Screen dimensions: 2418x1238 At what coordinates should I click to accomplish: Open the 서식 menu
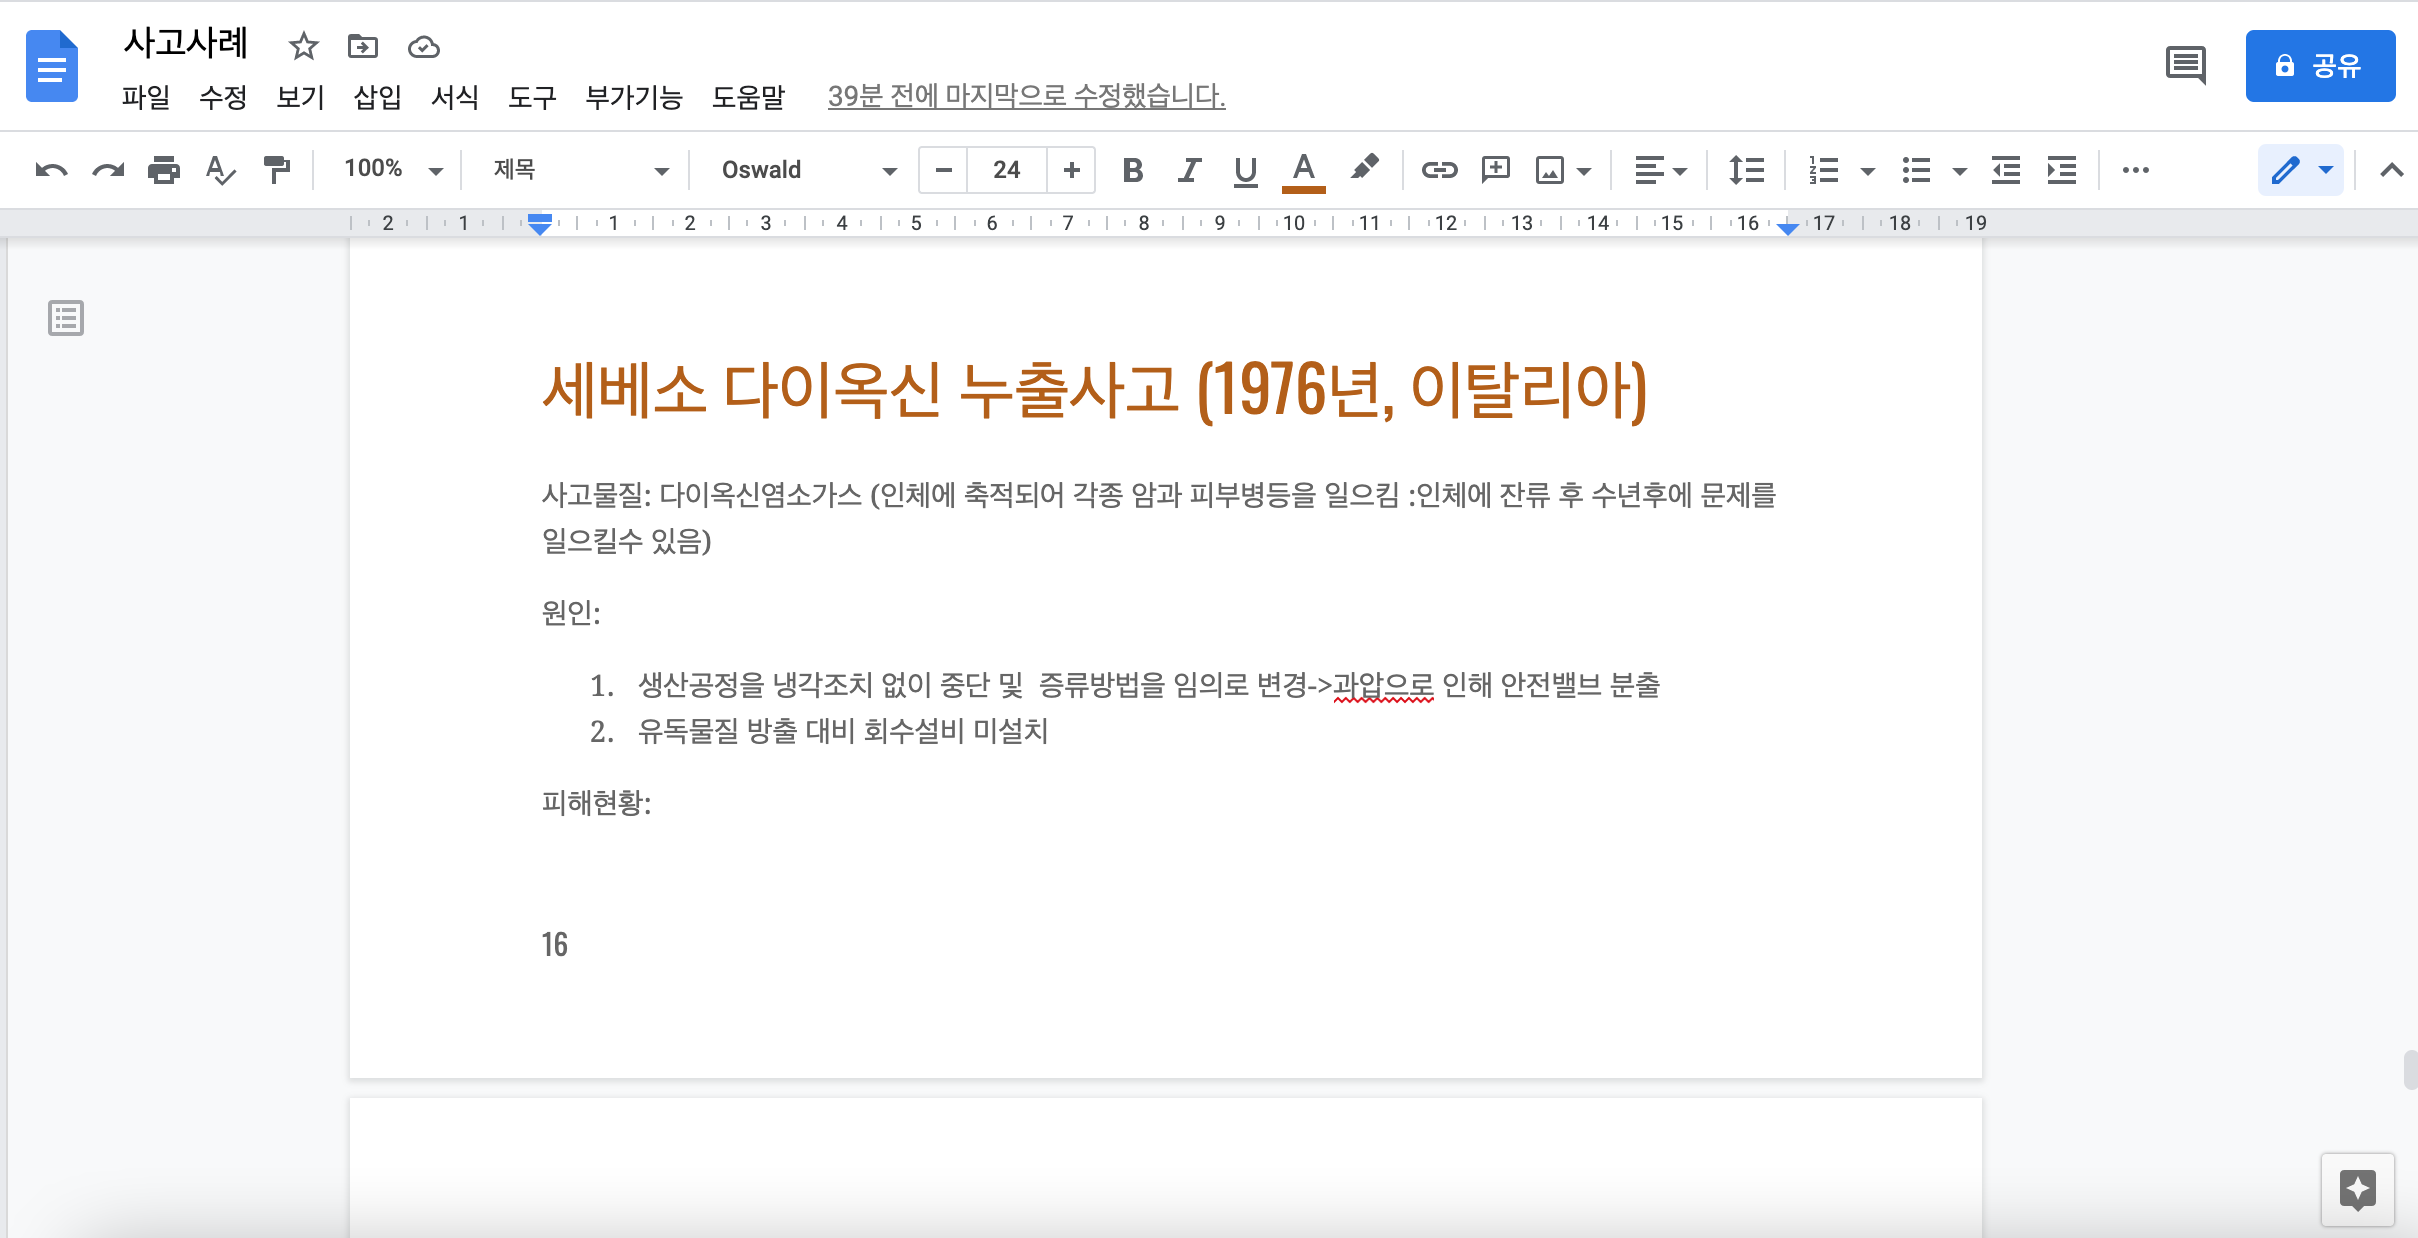click(455, 97)
